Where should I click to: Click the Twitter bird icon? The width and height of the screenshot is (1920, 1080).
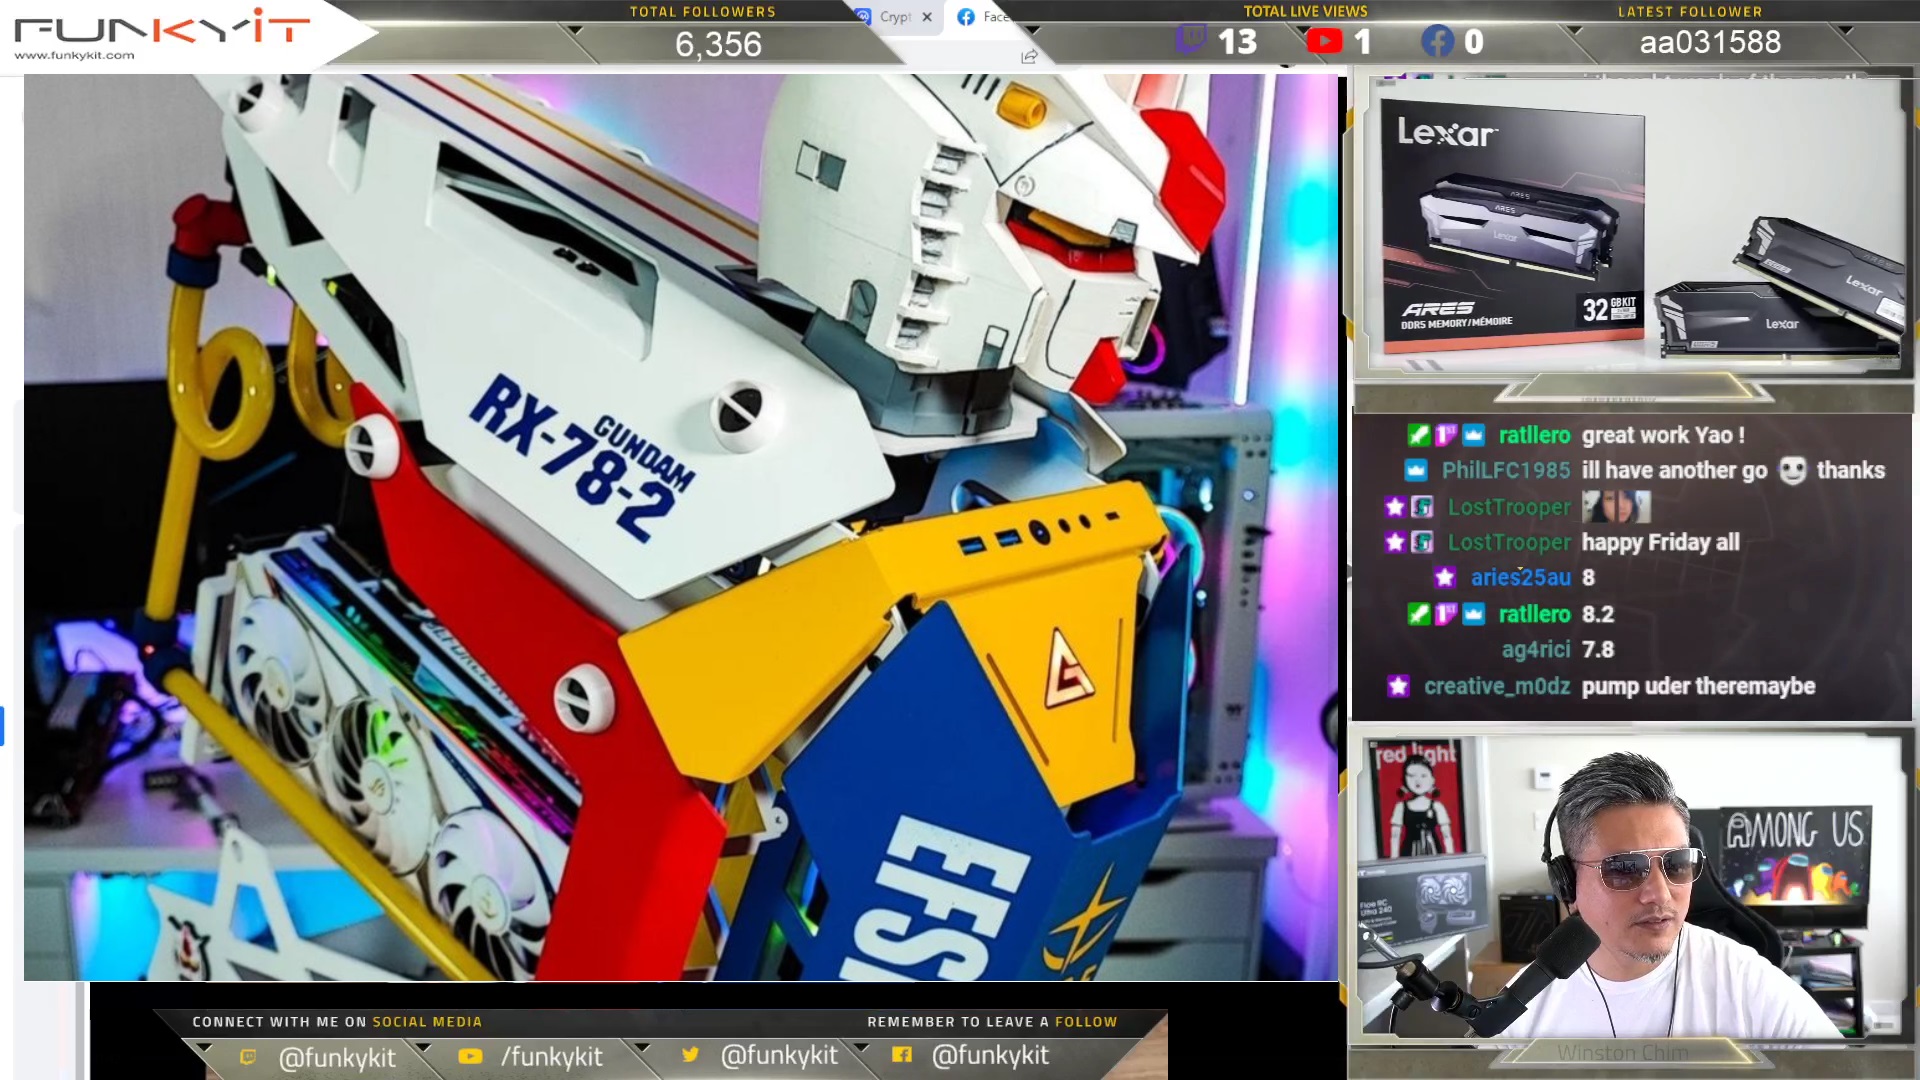(x=690, y=1055)
